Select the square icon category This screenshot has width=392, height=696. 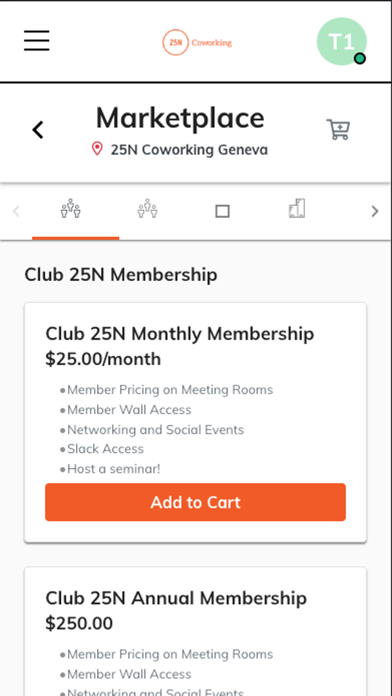coord(222,211)
